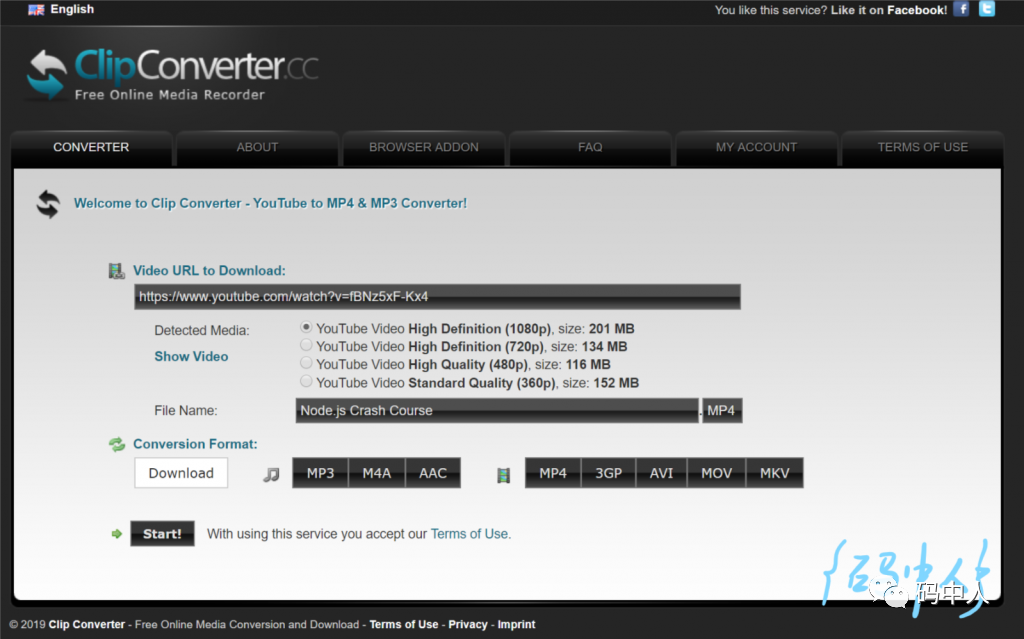Select MP4 conversion format button
This screenshot has width=1024, height=639.
[552, 473]
